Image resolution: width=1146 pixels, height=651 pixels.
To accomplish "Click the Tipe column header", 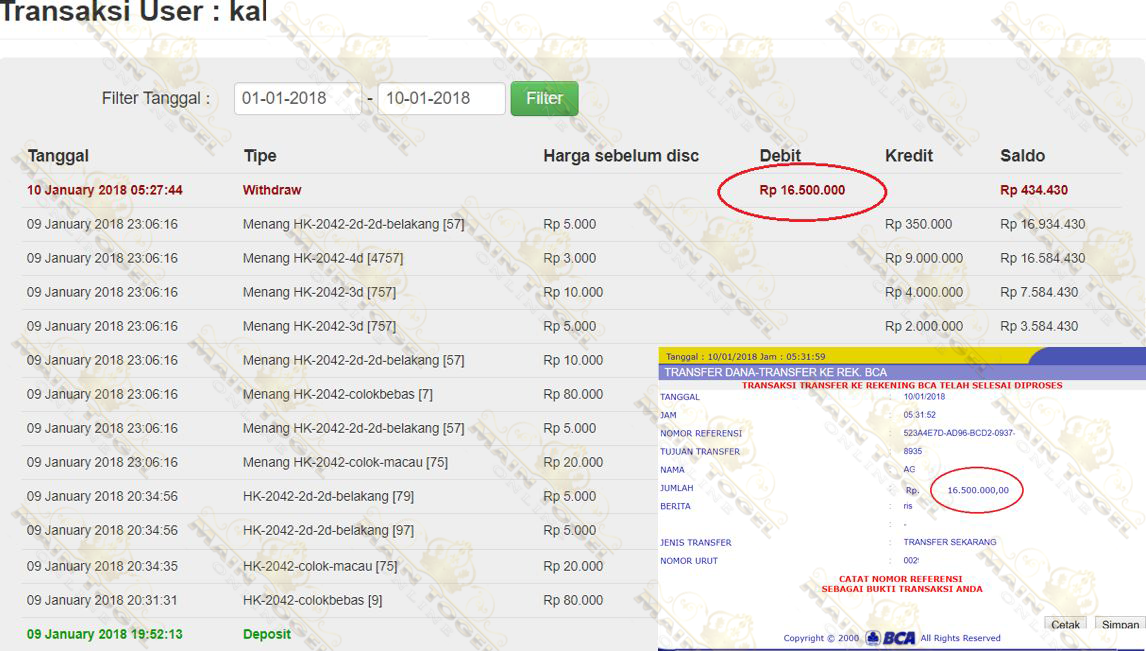I will click(x=260, y=156).
